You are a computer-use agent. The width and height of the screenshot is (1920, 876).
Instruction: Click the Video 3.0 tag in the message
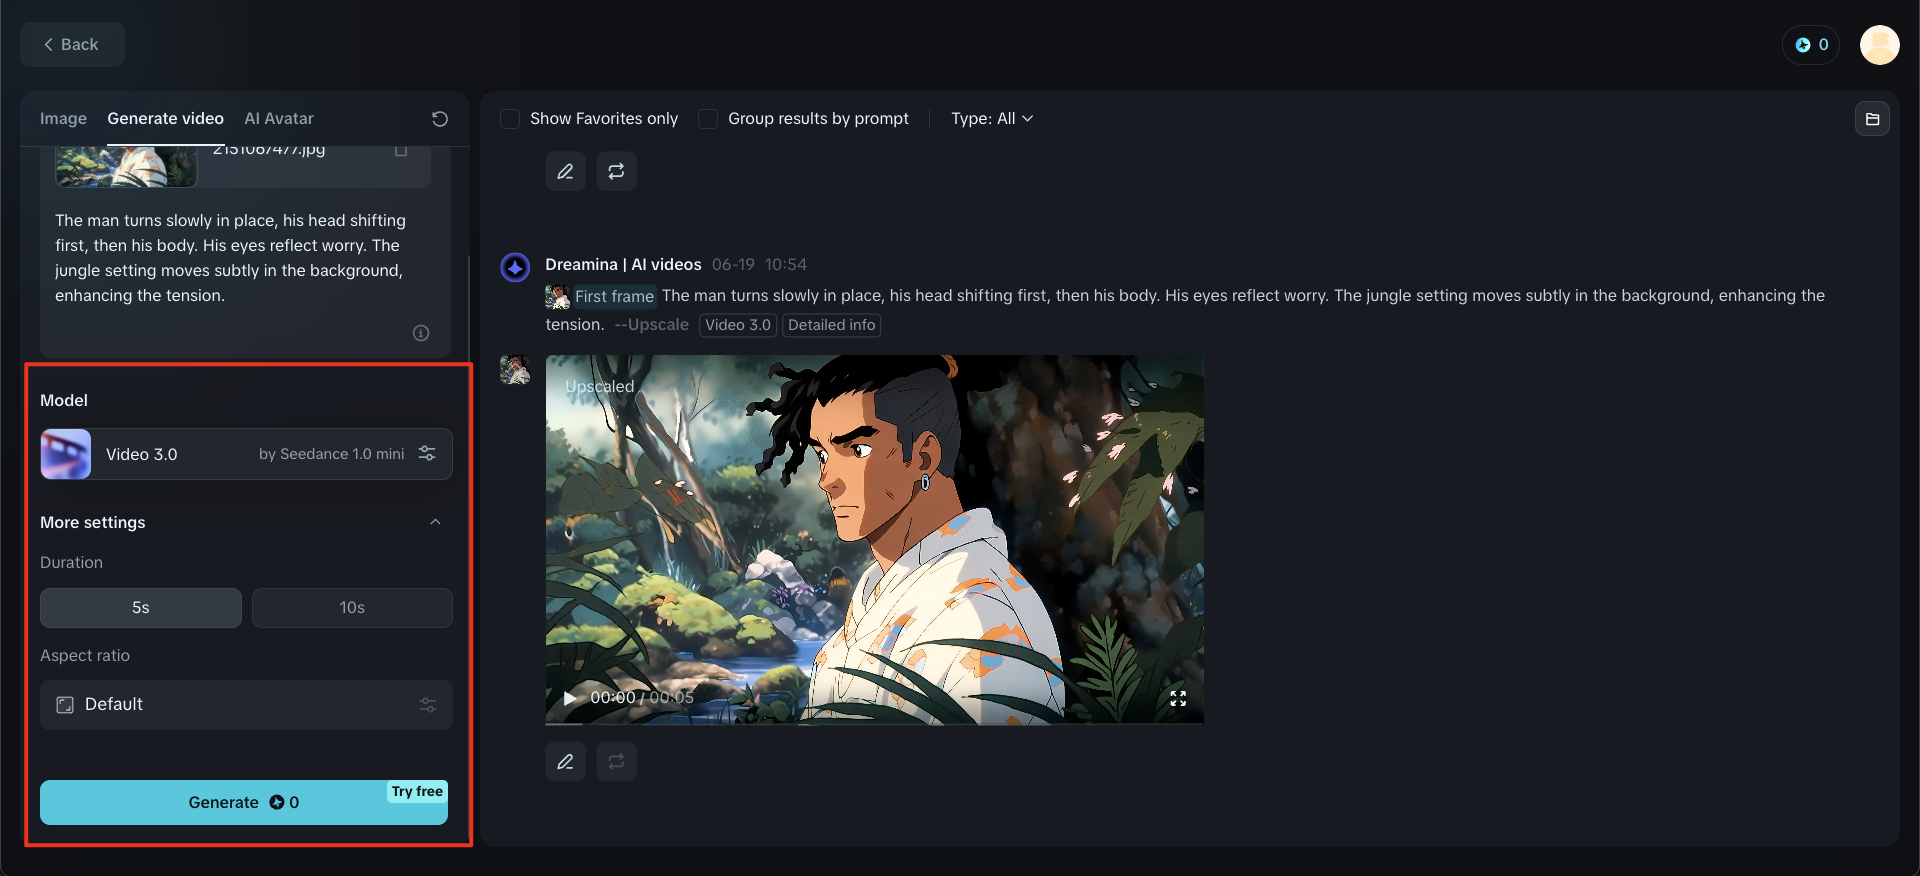pyautogui.click(x=738, y=325)
